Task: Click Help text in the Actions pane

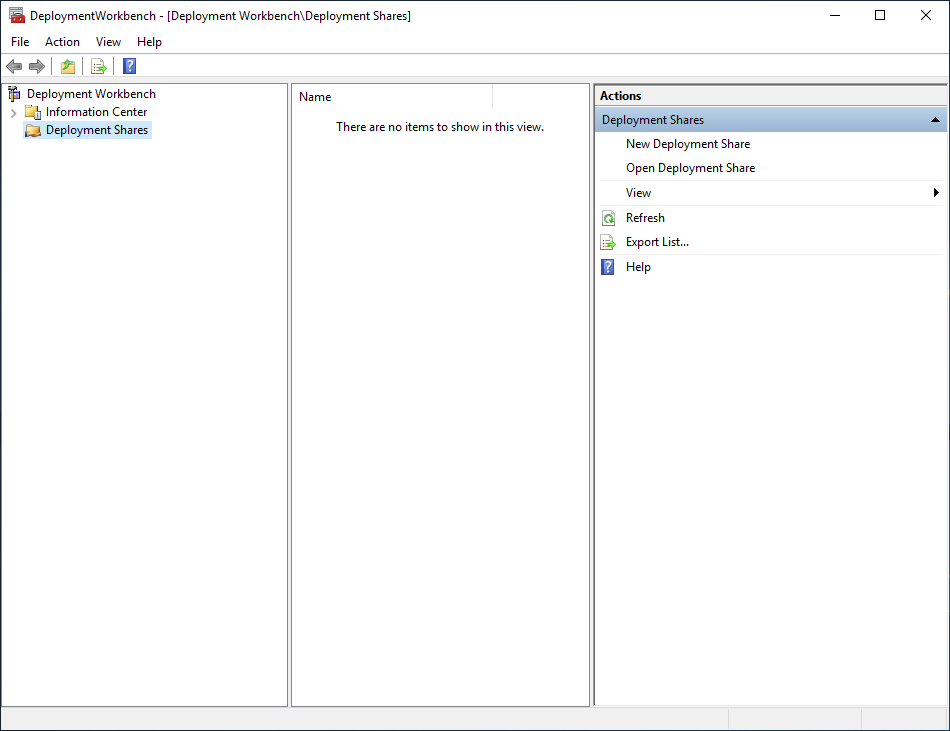Action: 638,267
